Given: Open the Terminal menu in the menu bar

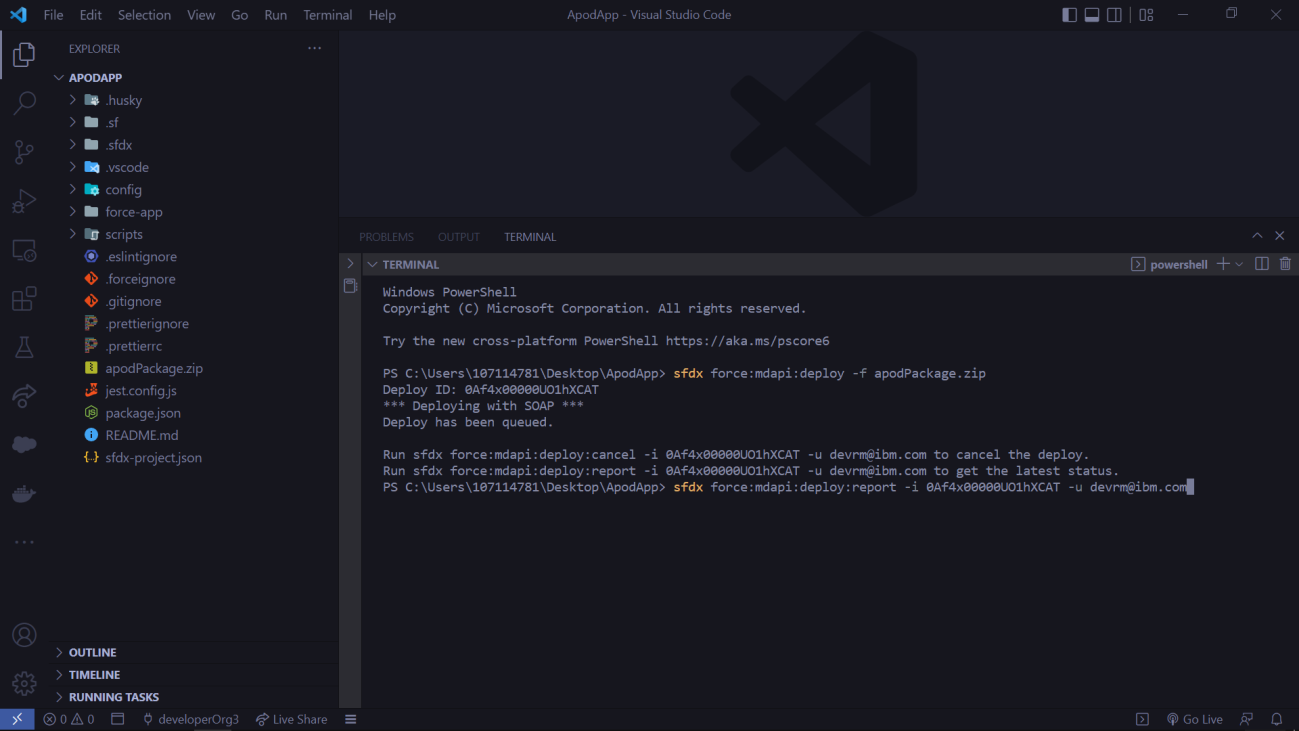Looking at the screenshot, I should (x=327, y=14).
